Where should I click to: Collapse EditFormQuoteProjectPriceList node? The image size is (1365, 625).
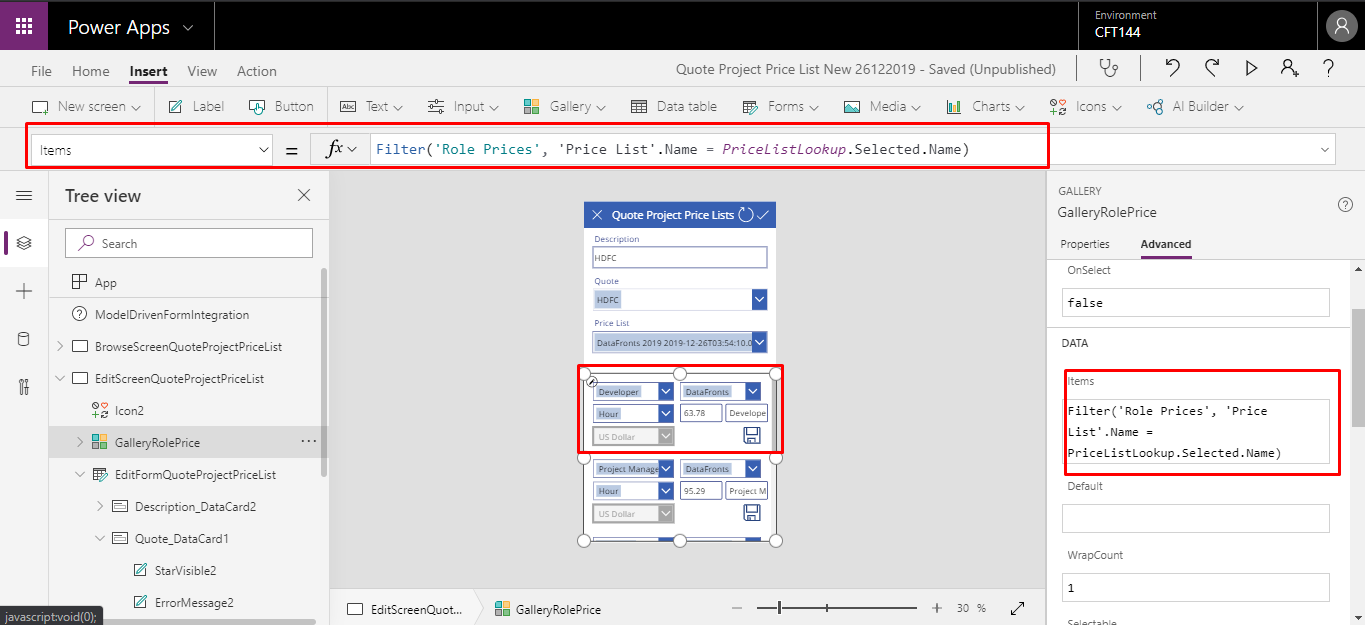[79, 474]
